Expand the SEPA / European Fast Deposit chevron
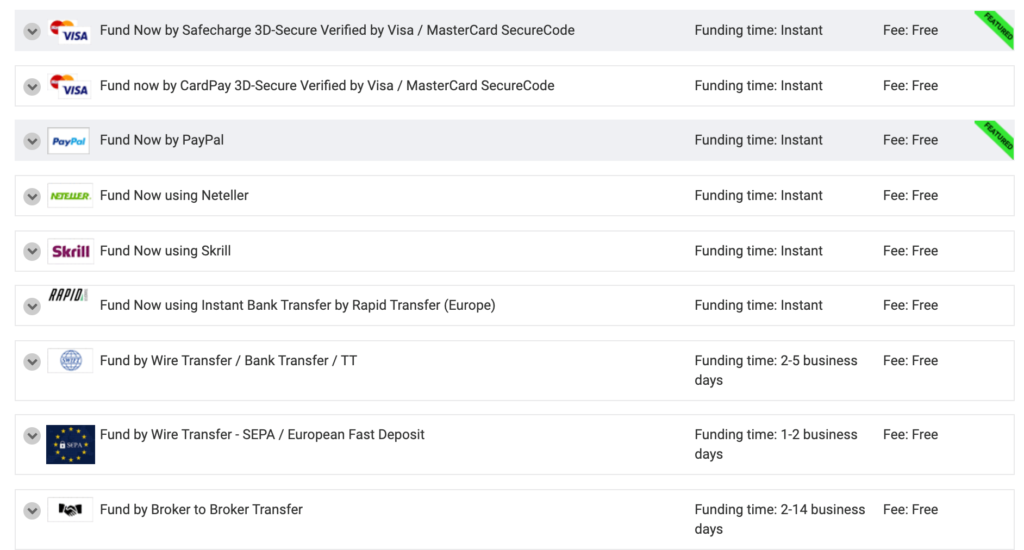1024x550 pixels. click(x=32, y=436)
